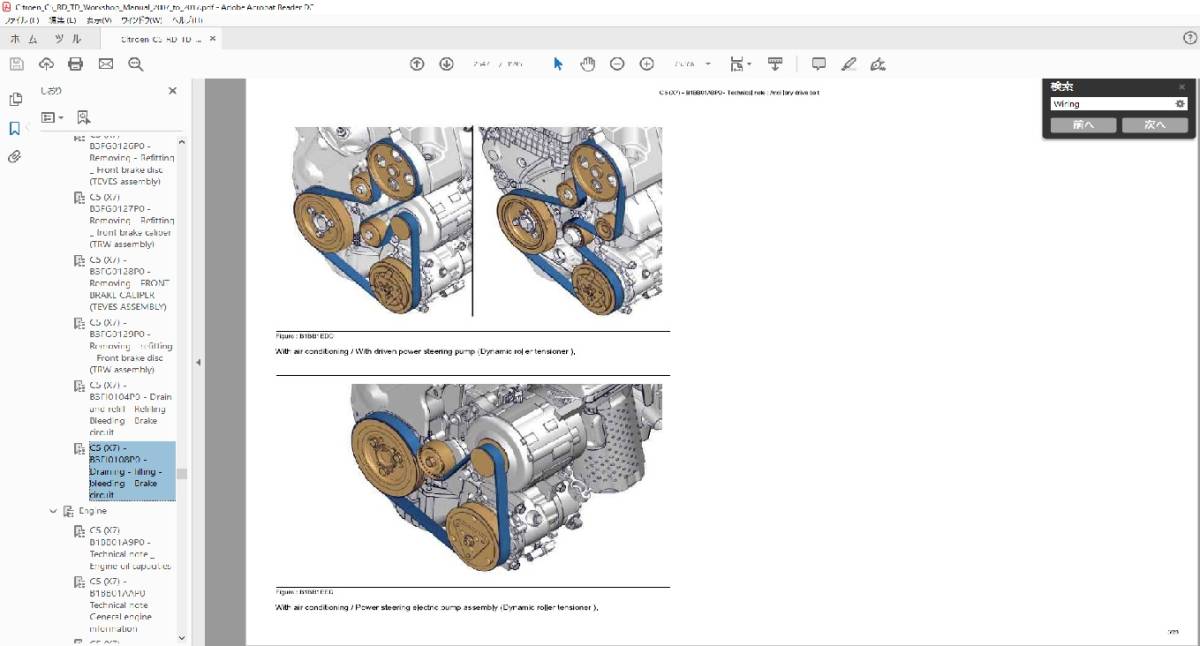
Task: Click the scrolling mode toolbar icon
Action: coord(775,64)
